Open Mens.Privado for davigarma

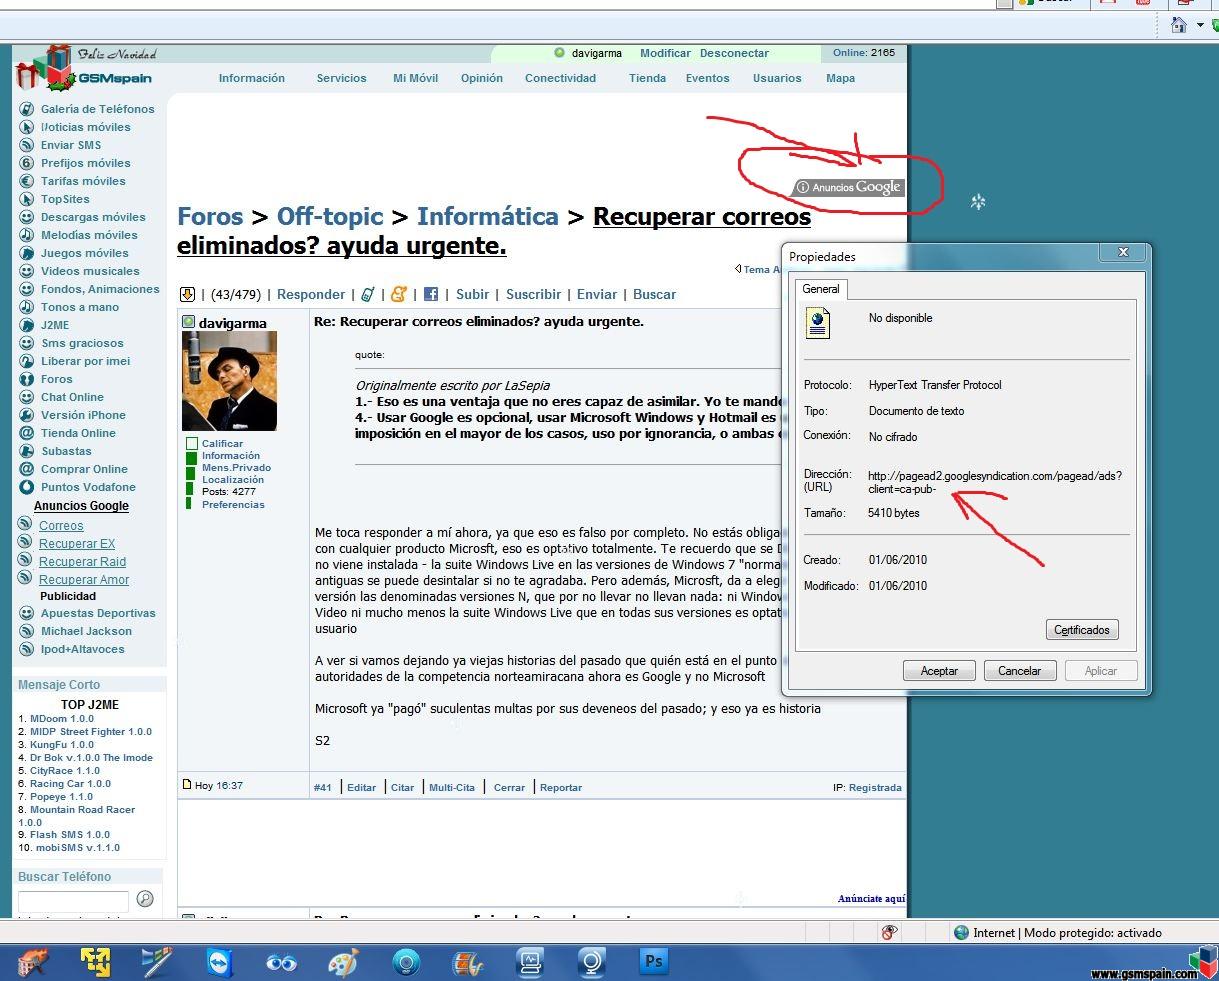point(236,468)
